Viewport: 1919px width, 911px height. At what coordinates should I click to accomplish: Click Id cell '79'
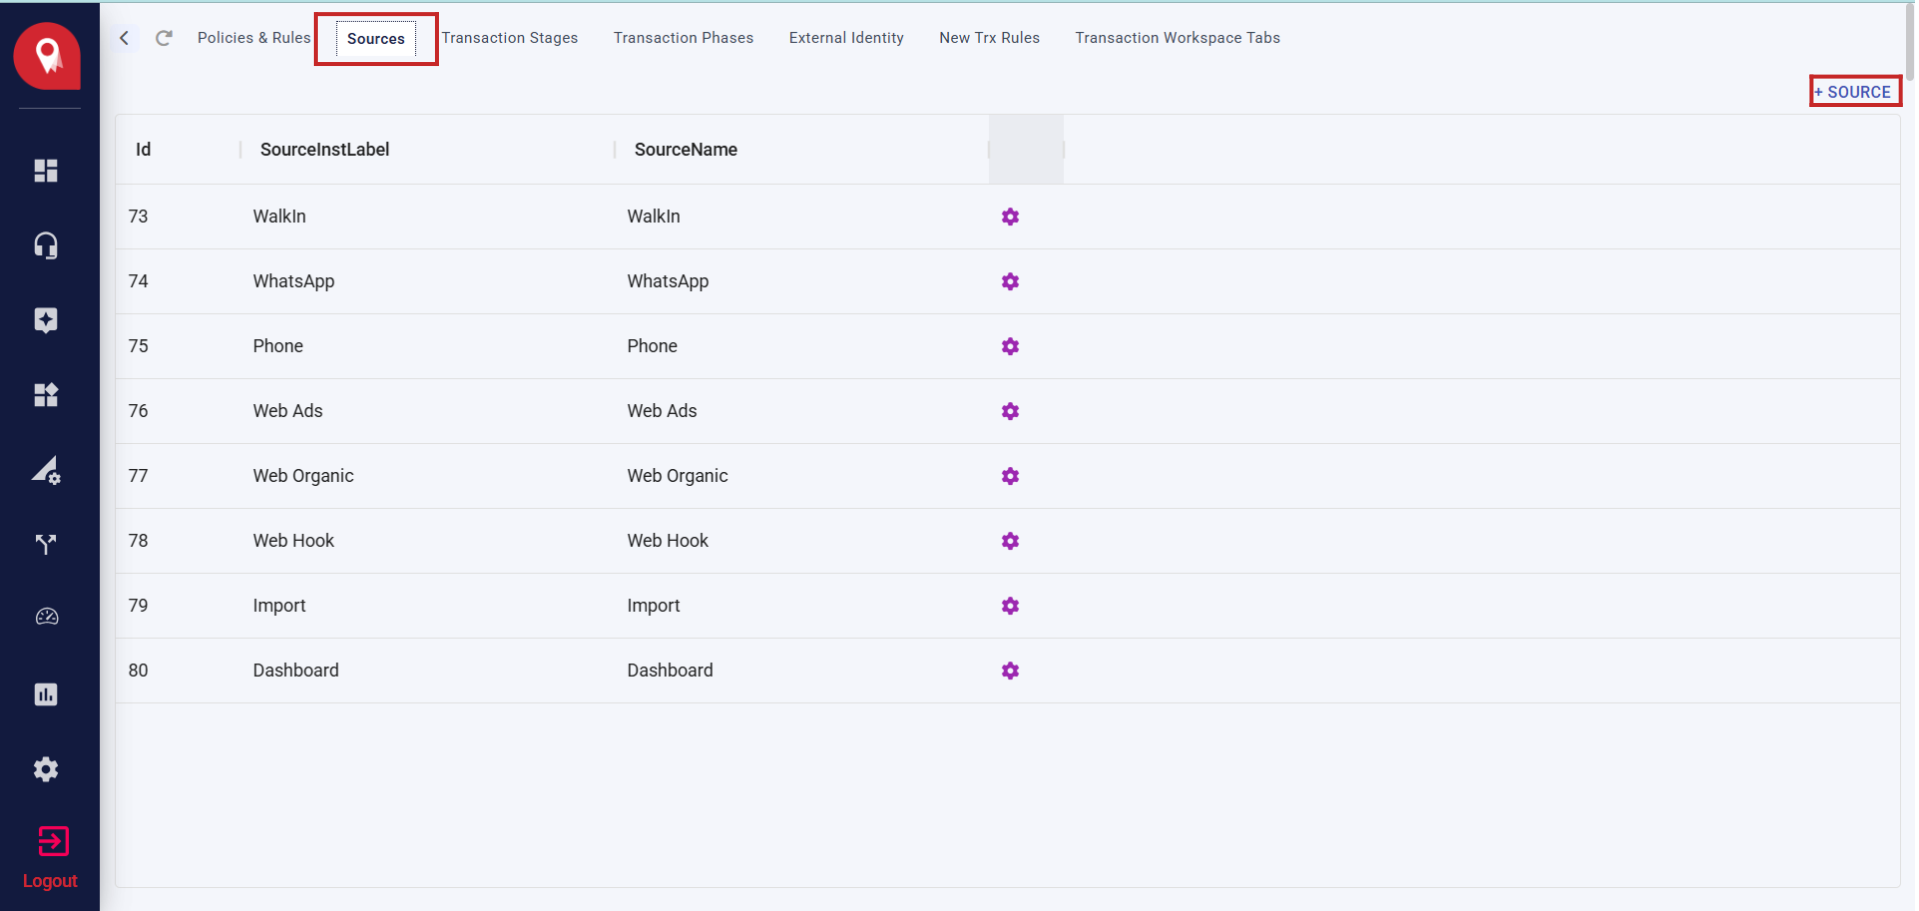pos(138,606)
